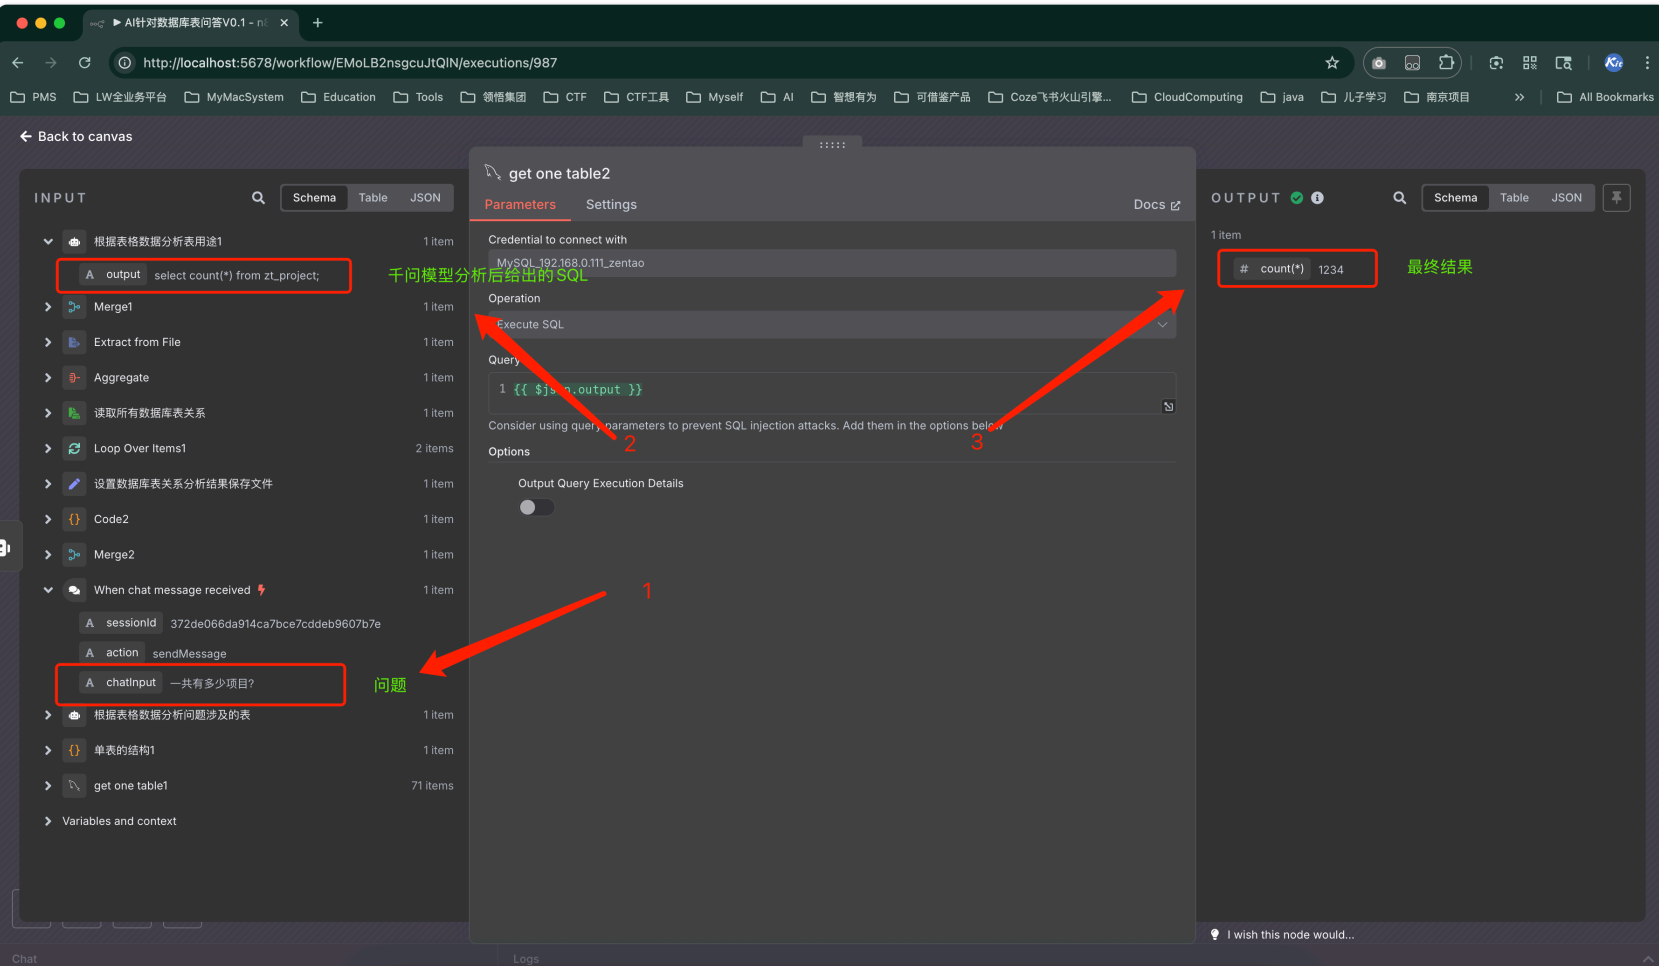Expand the Merge1 input node
1659x966 pixels.
48,307
